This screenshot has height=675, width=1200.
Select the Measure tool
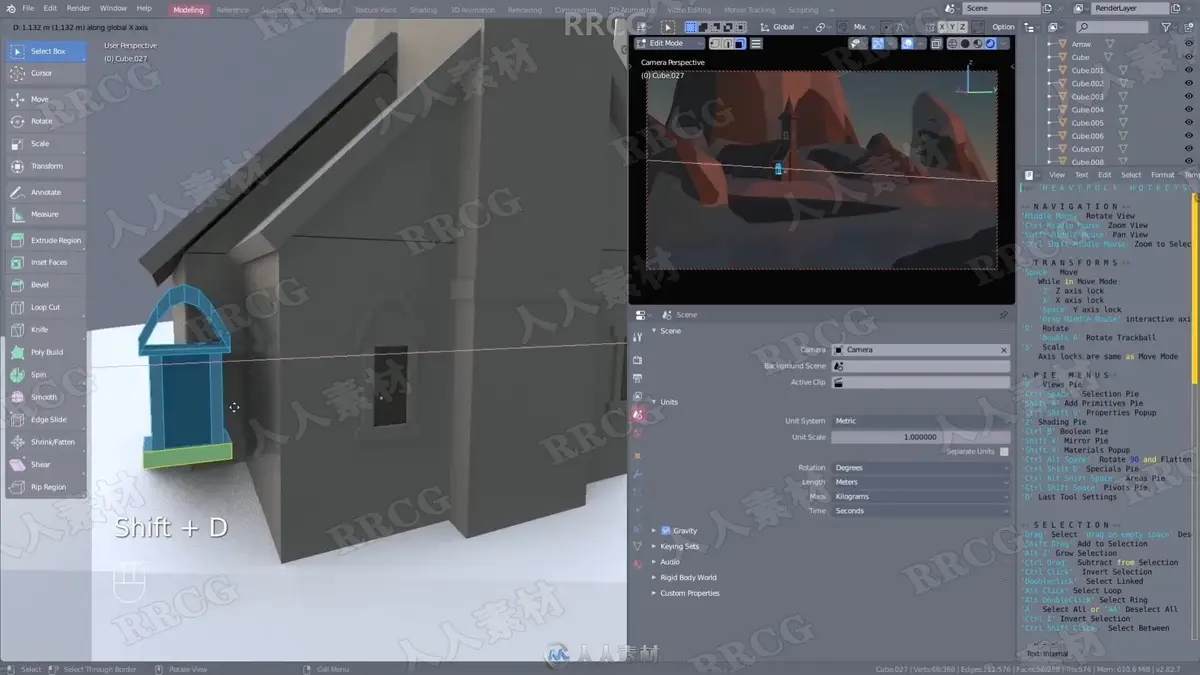(46, 214)
